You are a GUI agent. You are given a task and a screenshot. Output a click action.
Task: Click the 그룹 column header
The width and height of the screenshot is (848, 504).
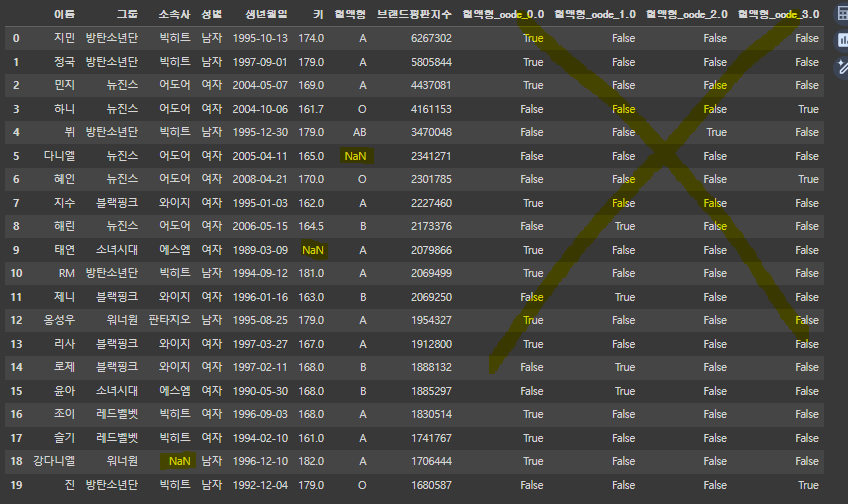point(128,15)
